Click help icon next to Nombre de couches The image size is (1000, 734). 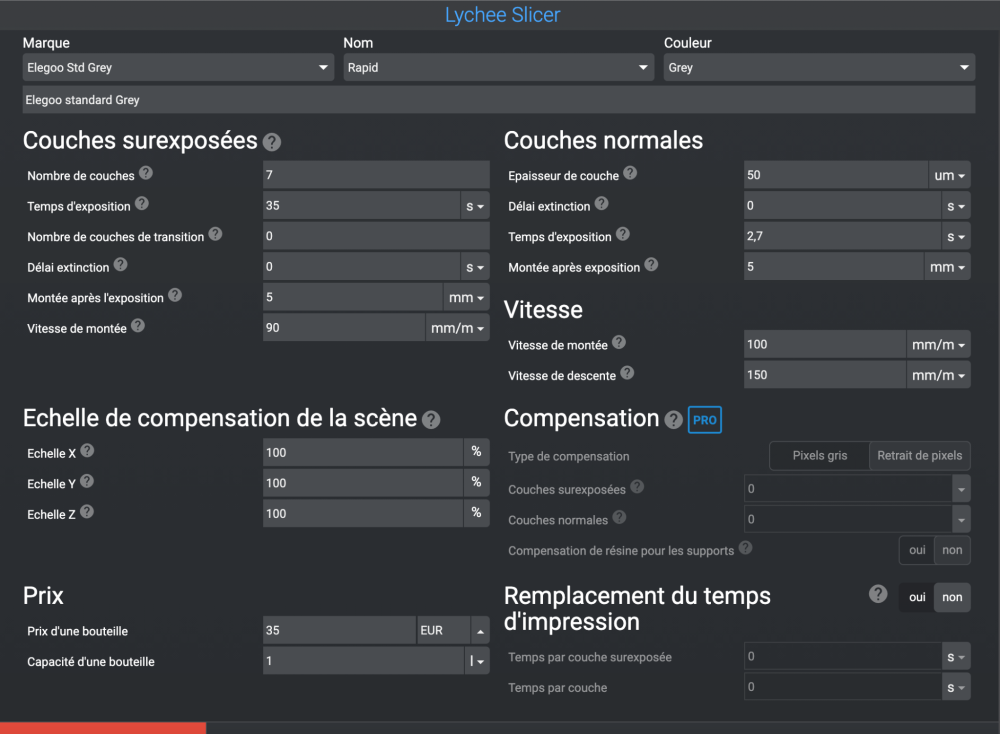(x=146, y=173)
